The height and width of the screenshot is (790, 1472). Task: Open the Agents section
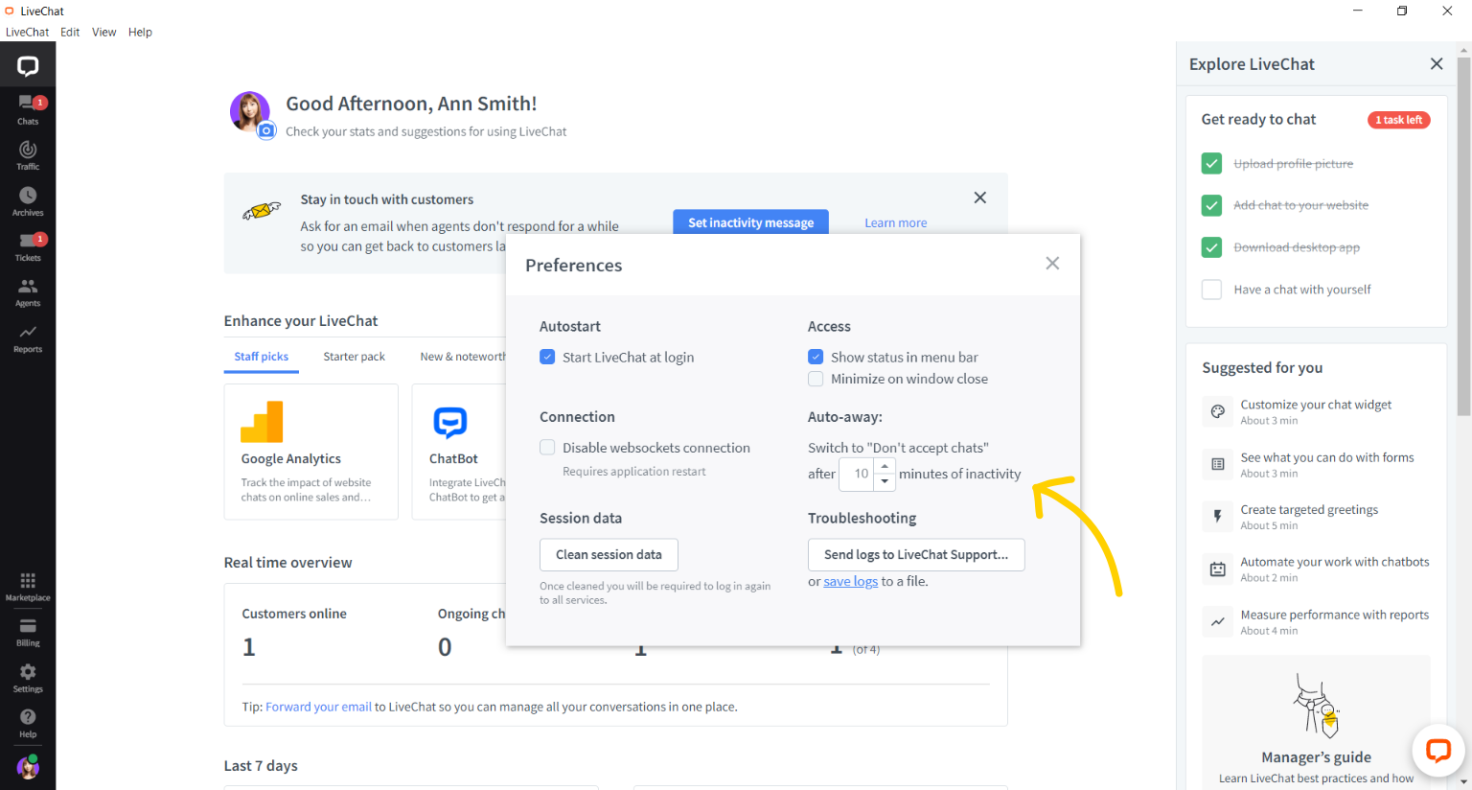coord(28,293)
